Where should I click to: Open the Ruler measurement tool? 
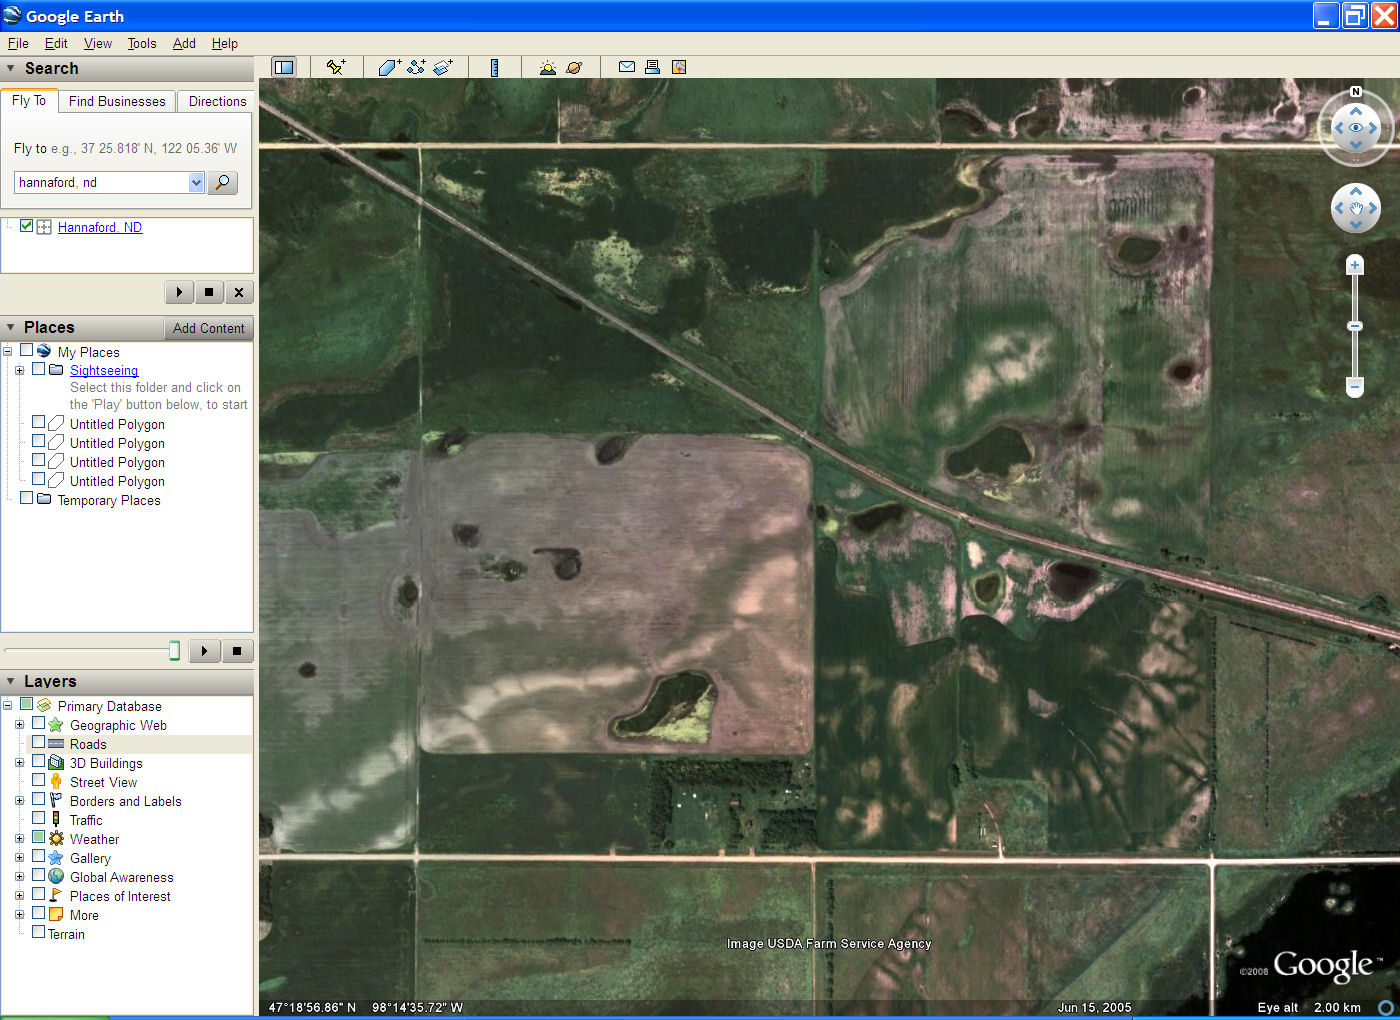pyautogui.click(x=494, y=67)
